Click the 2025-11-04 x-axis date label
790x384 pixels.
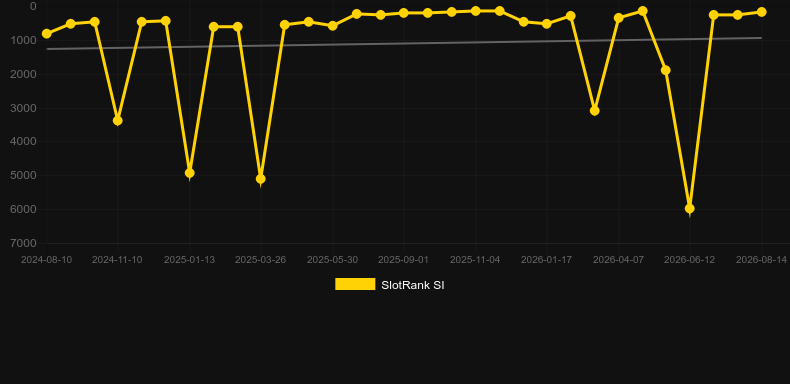(x=475, y=260)
